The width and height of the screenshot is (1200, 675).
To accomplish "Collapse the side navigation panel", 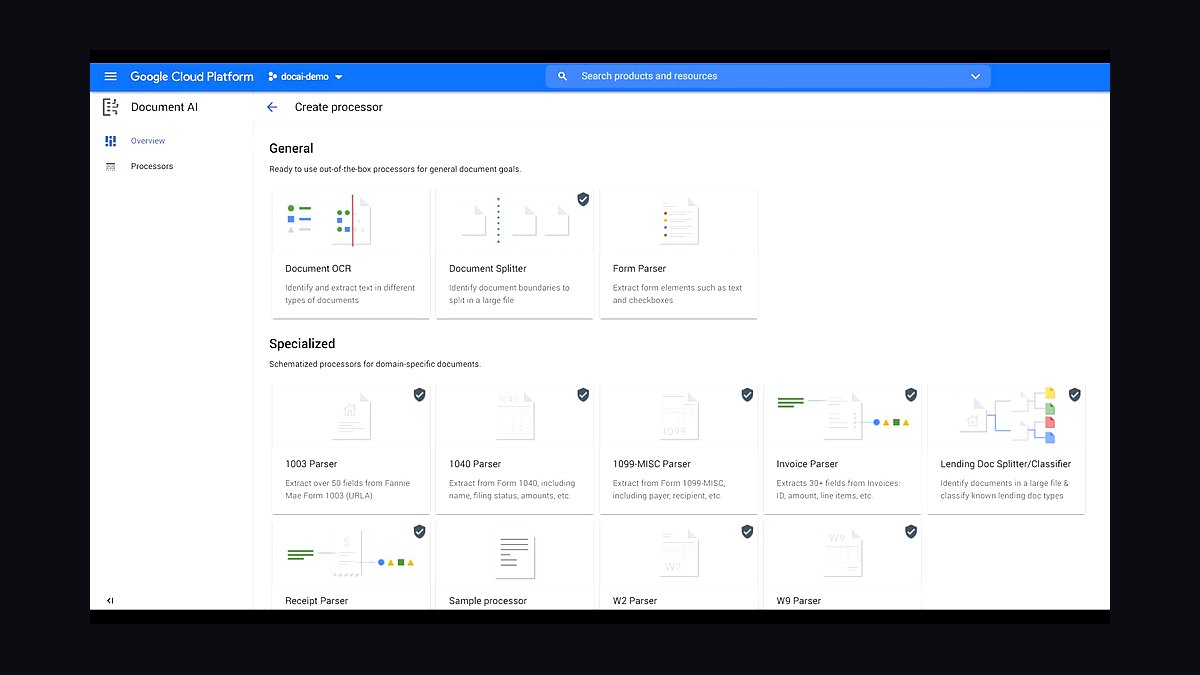I will [x=110, y=600].
